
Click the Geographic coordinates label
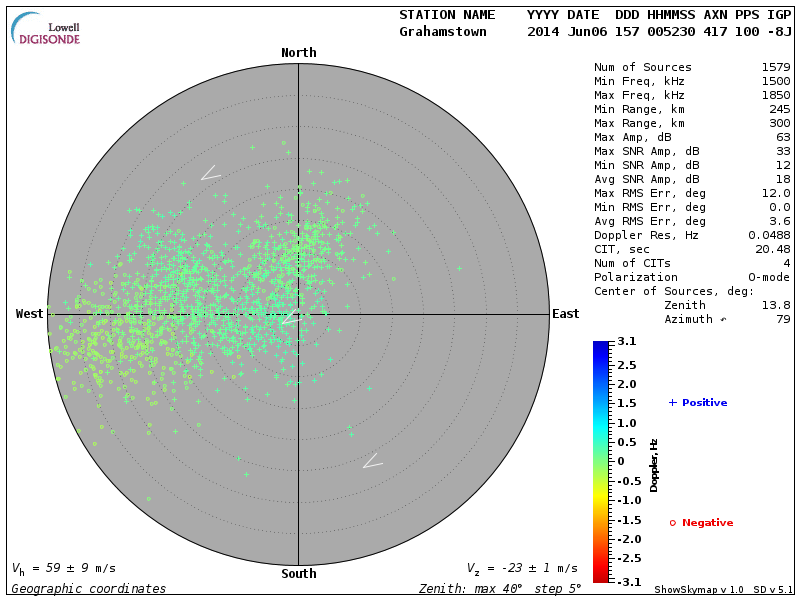88,589
